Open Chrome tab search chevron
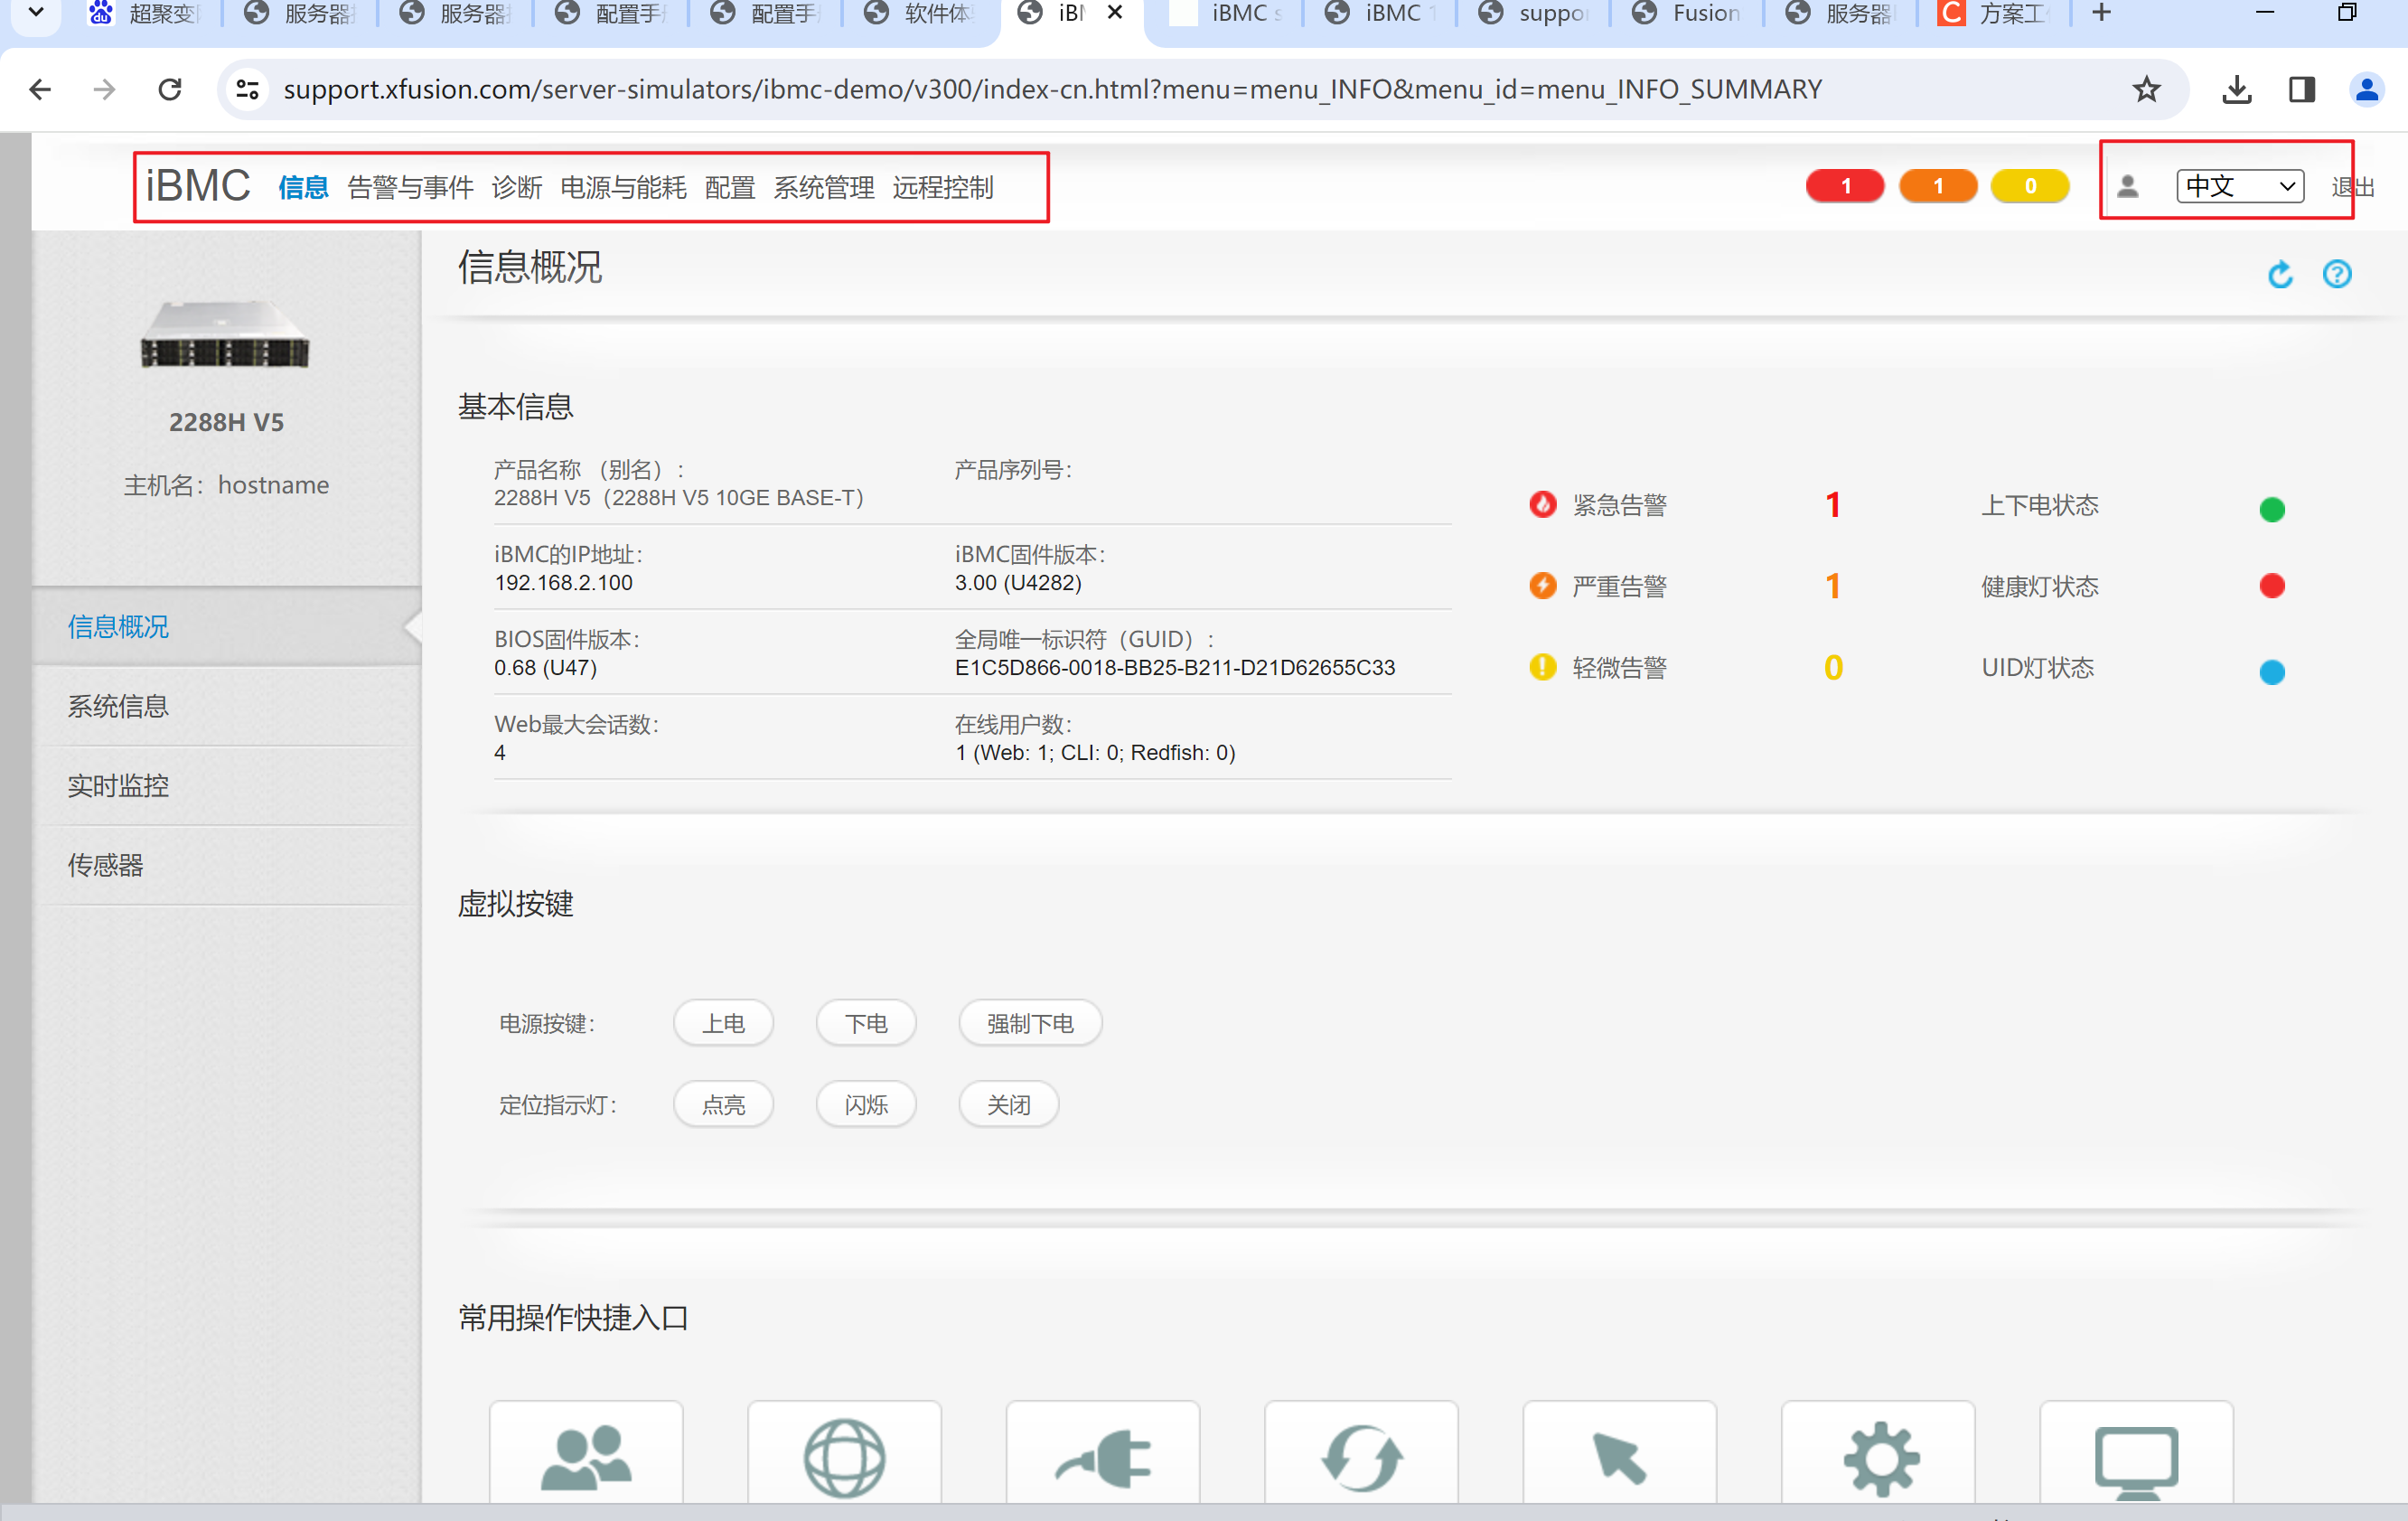This screenshot has width=2408, height=1521. pos(36,13)
